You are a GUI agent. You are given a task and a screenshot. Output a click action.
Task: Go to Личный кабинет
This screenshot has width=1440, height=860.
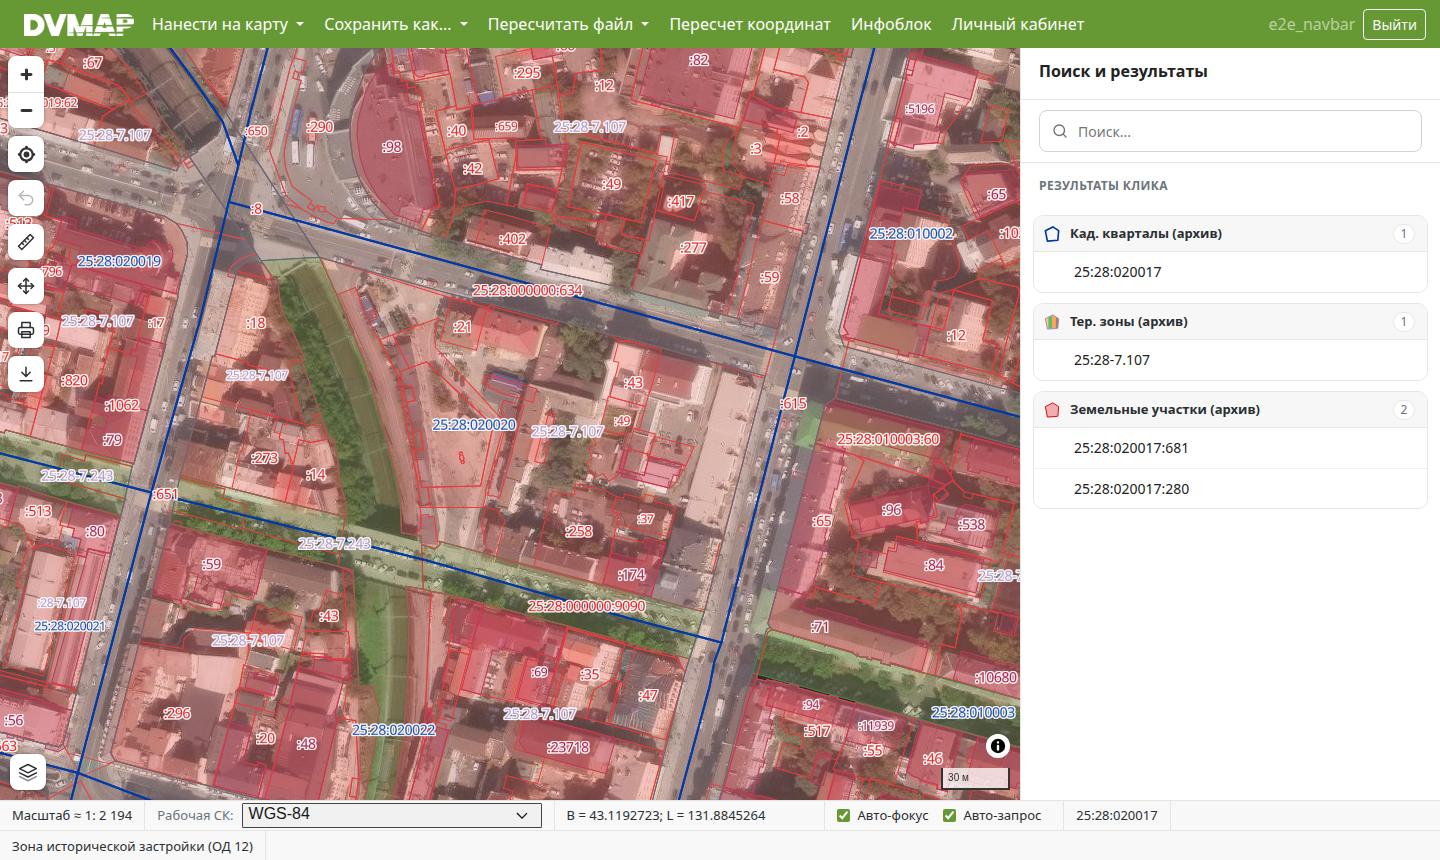[1018, 24]
